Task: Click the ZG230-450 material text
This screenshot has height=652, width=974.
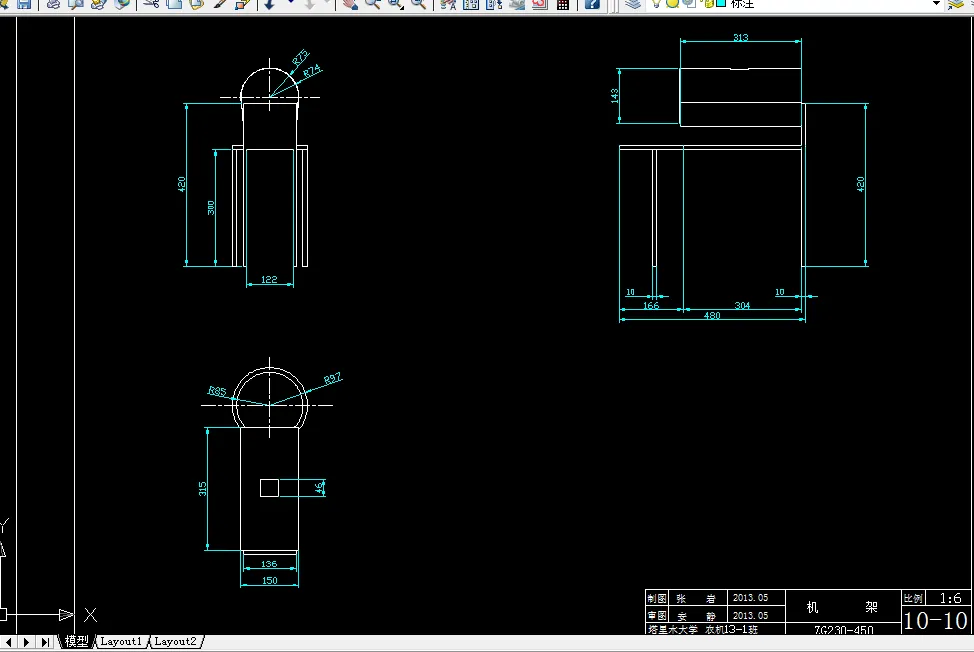Action: 844,630
